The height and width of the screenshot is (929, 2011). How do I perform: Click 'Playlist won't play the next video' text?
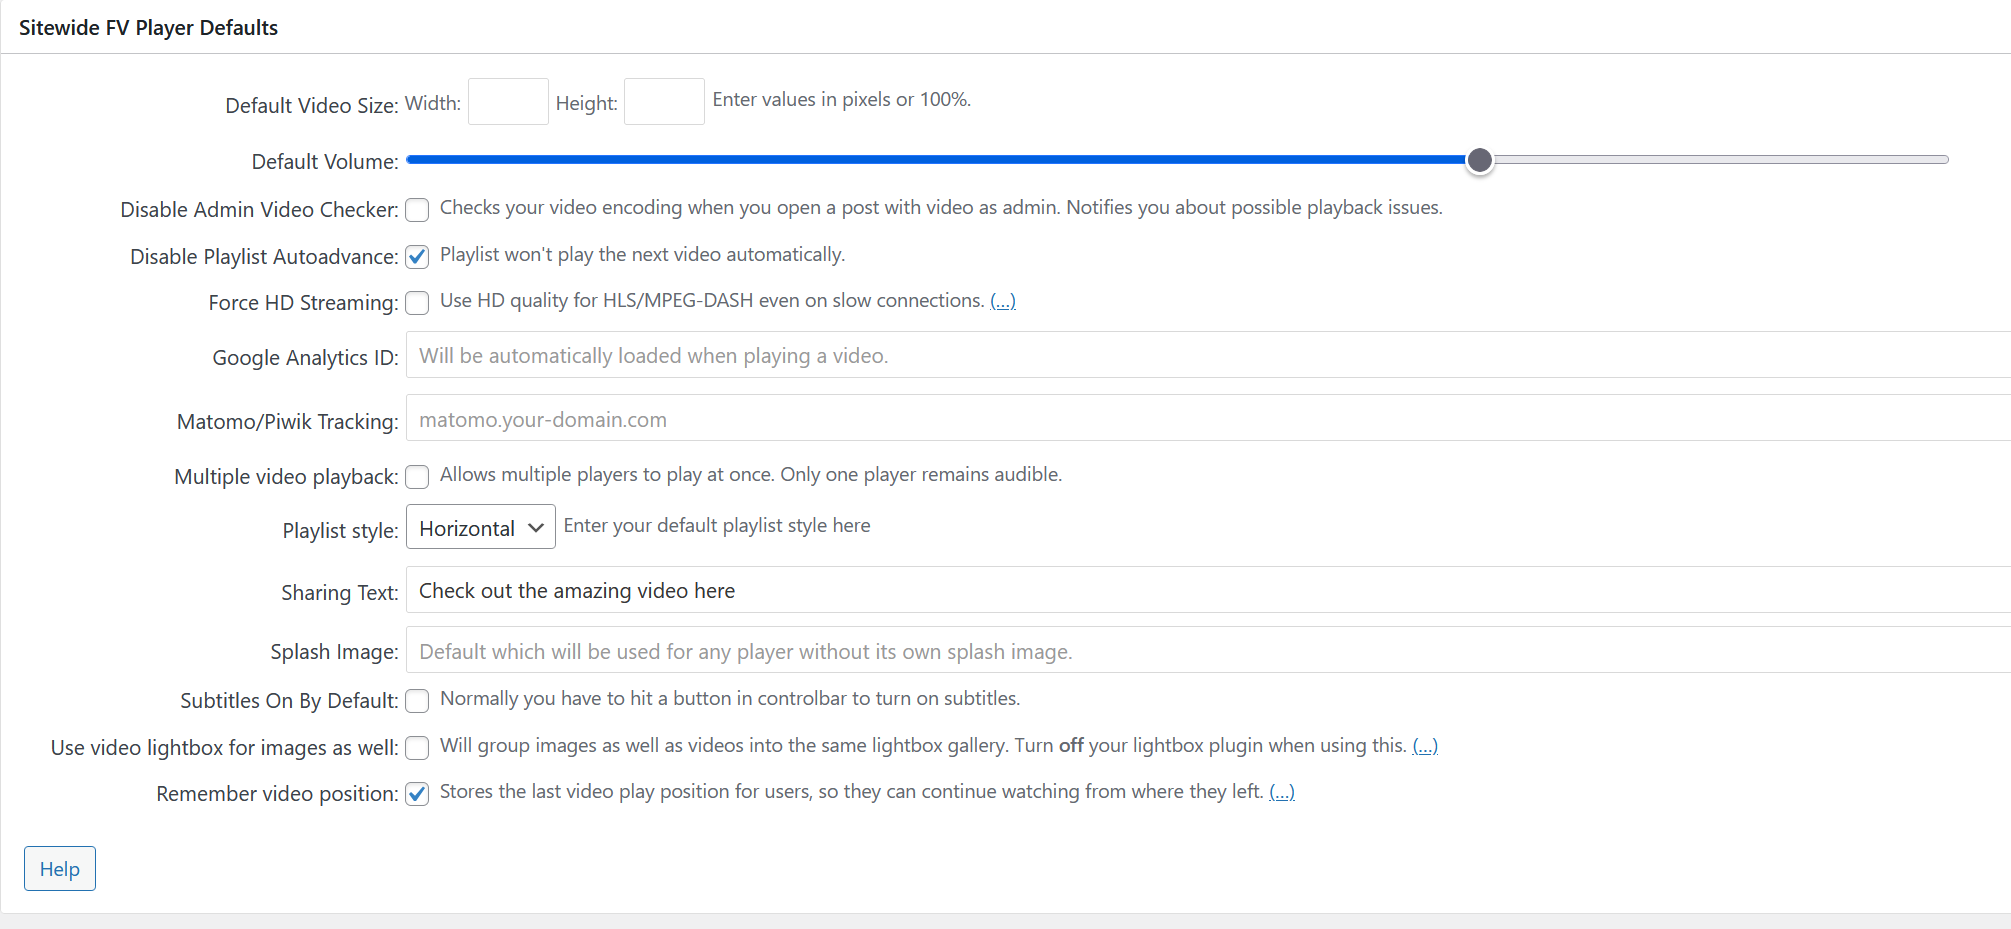tap(643, 255)
